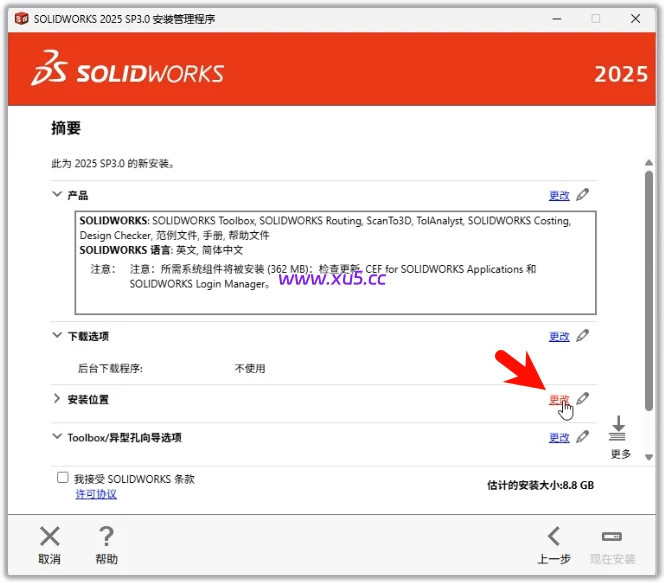Image resolution: width=665 pixels, height=583 pixels.
Task: Click the 现在安装 install icon
Action: (612, 537)
